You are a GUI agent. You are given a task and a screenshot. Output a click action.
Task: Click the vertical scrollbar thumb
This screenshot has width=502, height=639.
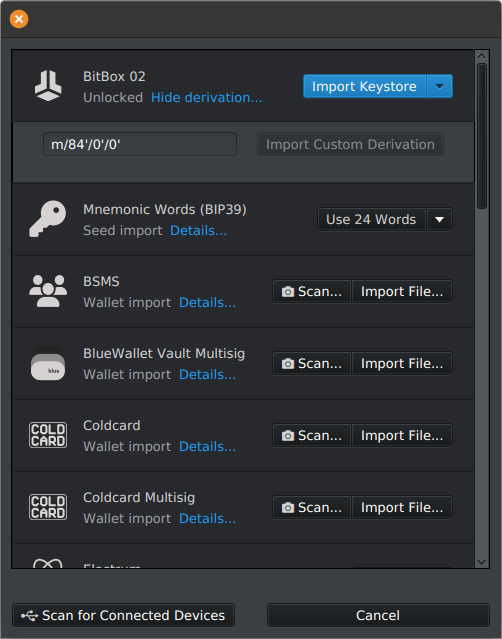pos(482,136)
